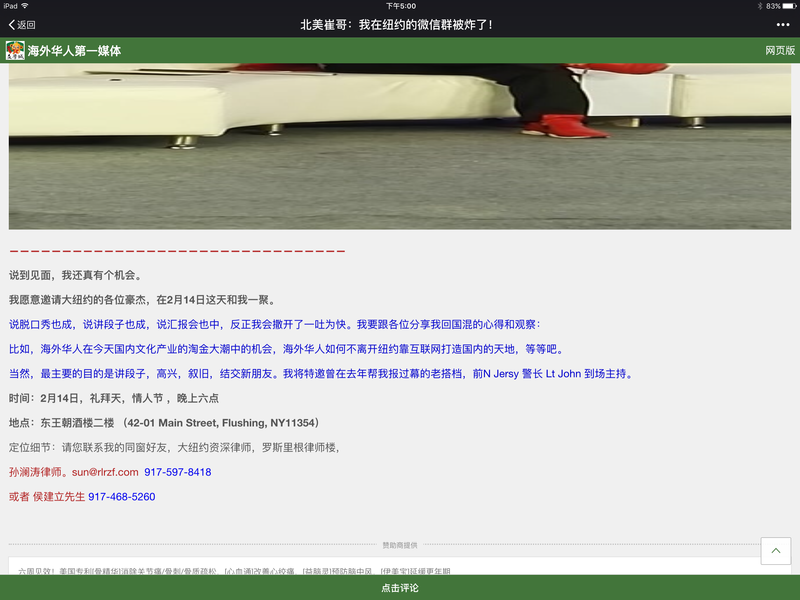The width and height of the screenshot is (800, 600).
Task: Call phone number 917-468-5260
Action: [x=122, y=496]
